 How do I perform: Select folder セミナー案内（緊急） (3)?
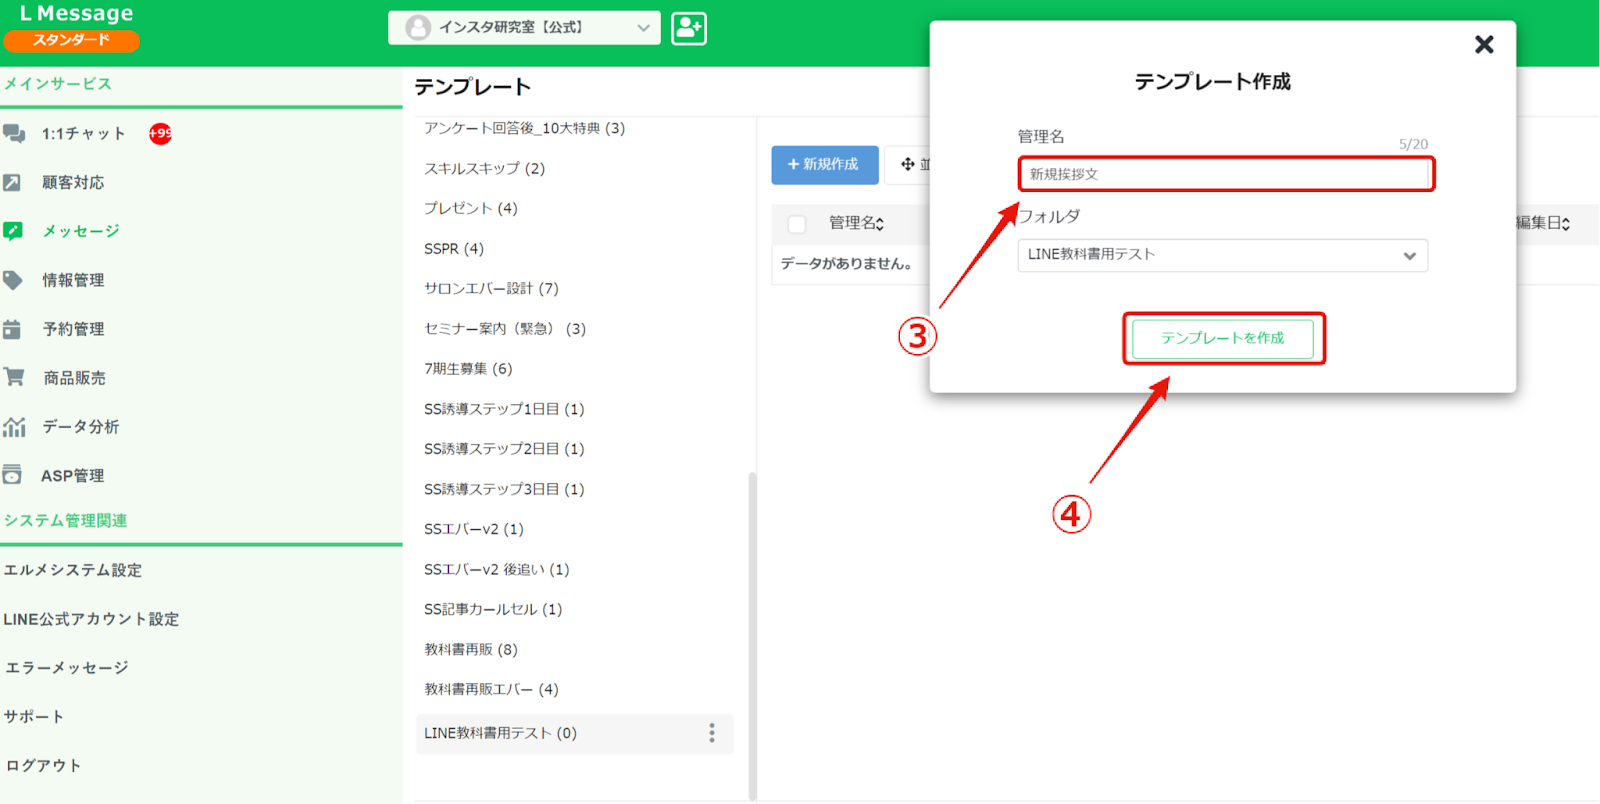[x=505, y=329]
